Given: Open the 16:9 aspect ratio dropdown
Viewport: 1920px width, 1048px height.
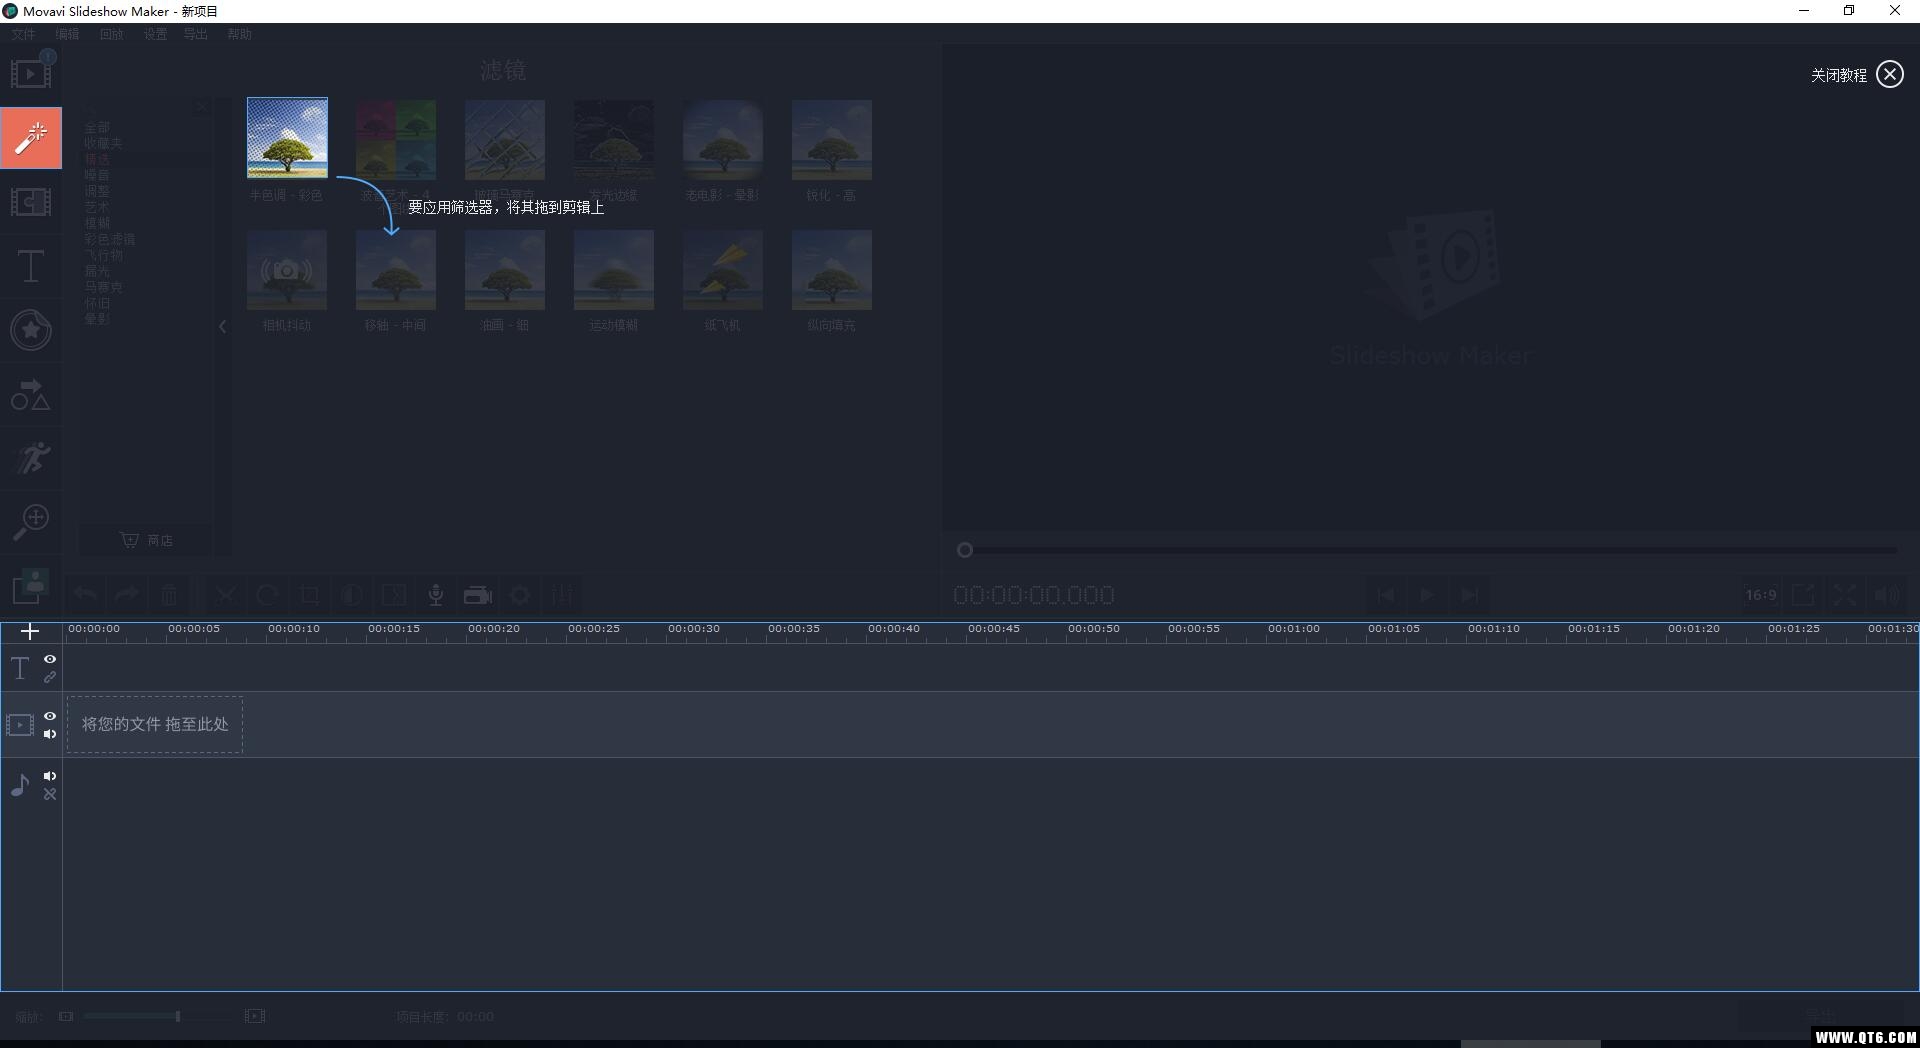Looking at the screenshot, I should [x=1761, y=595].
